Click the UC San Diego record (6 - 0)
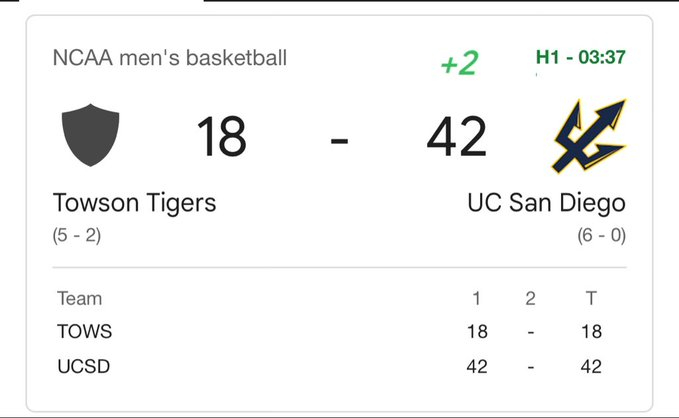 [x=601, y=237]
